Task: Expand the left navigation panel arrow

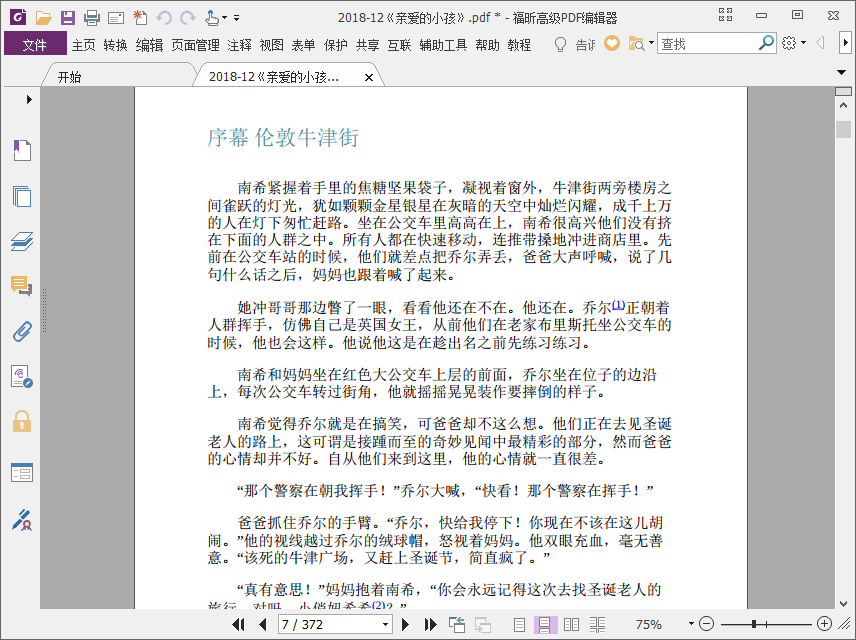Action: (29, 99)
